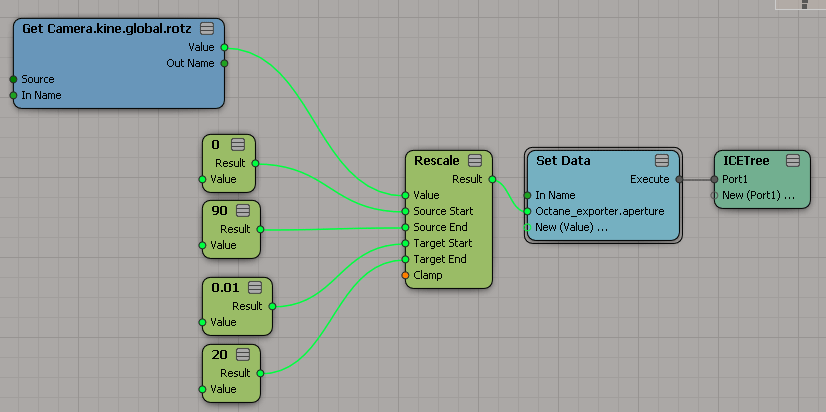This screenshot has height=412, width=826.
Task: Click the Value port of the 0 node
Action: coord(202,179)
